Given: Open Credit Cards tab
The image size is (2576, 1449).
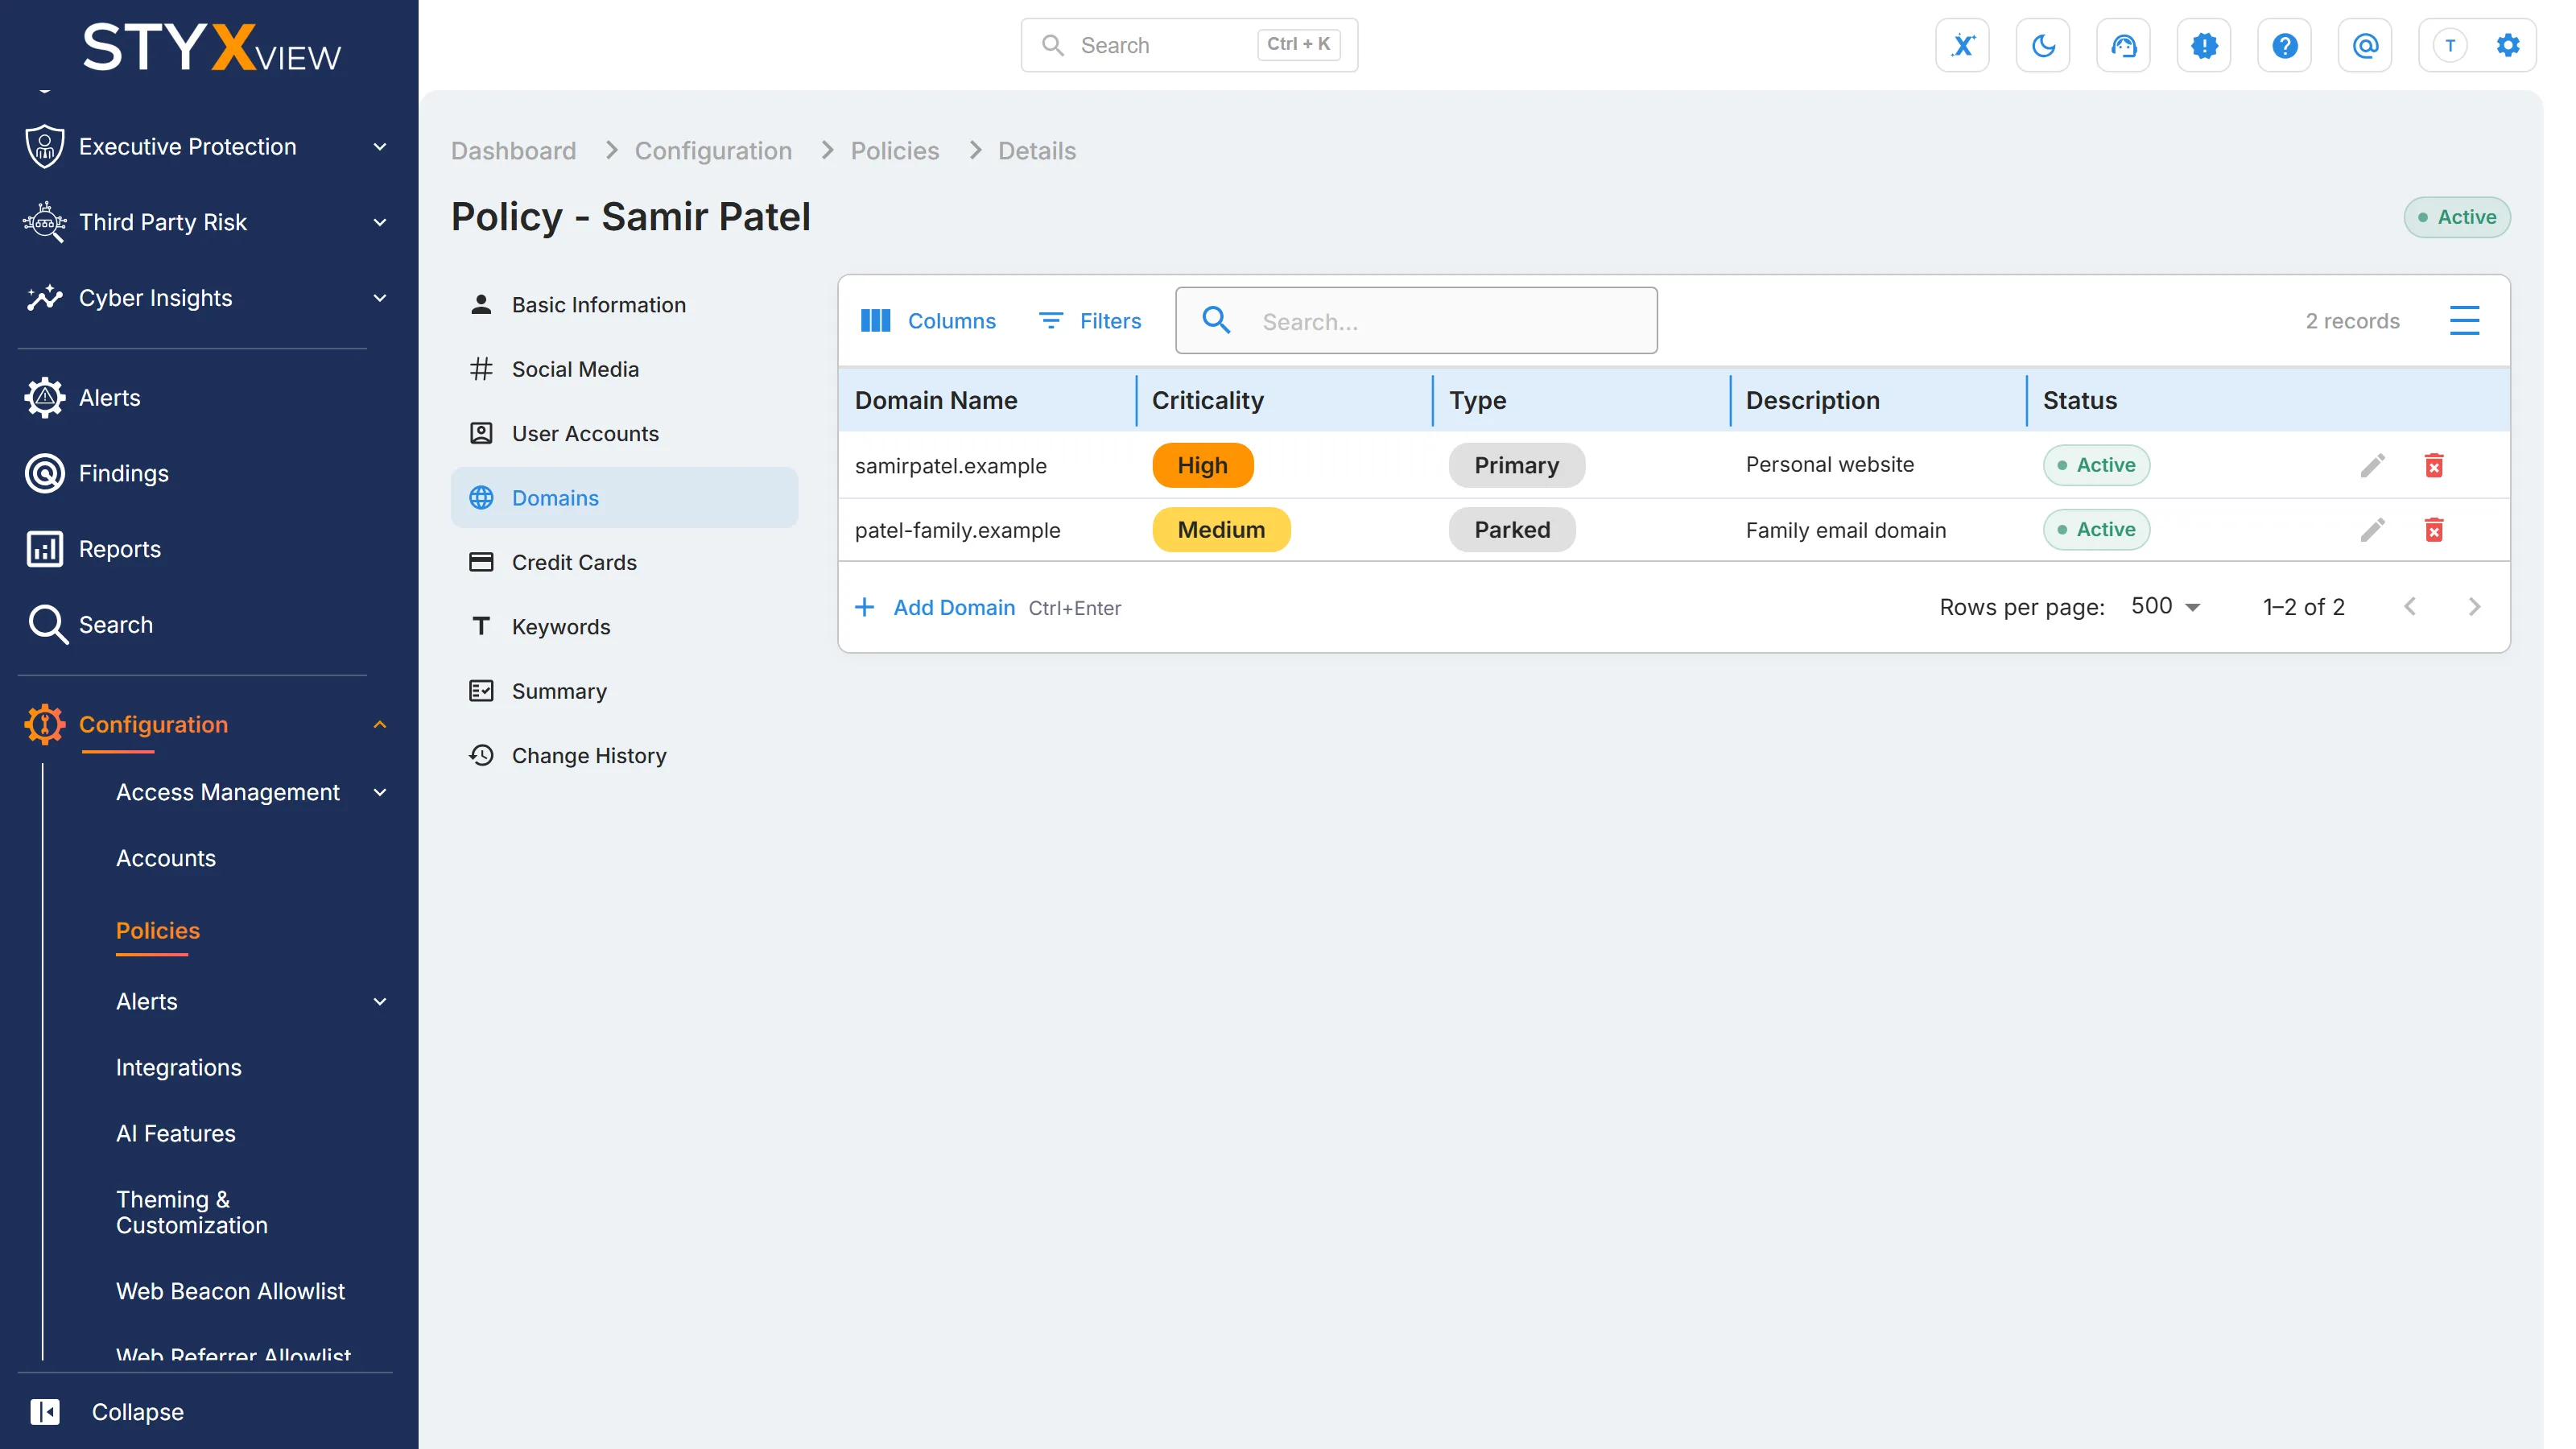Looking at the screenshot, I should 624,563.
